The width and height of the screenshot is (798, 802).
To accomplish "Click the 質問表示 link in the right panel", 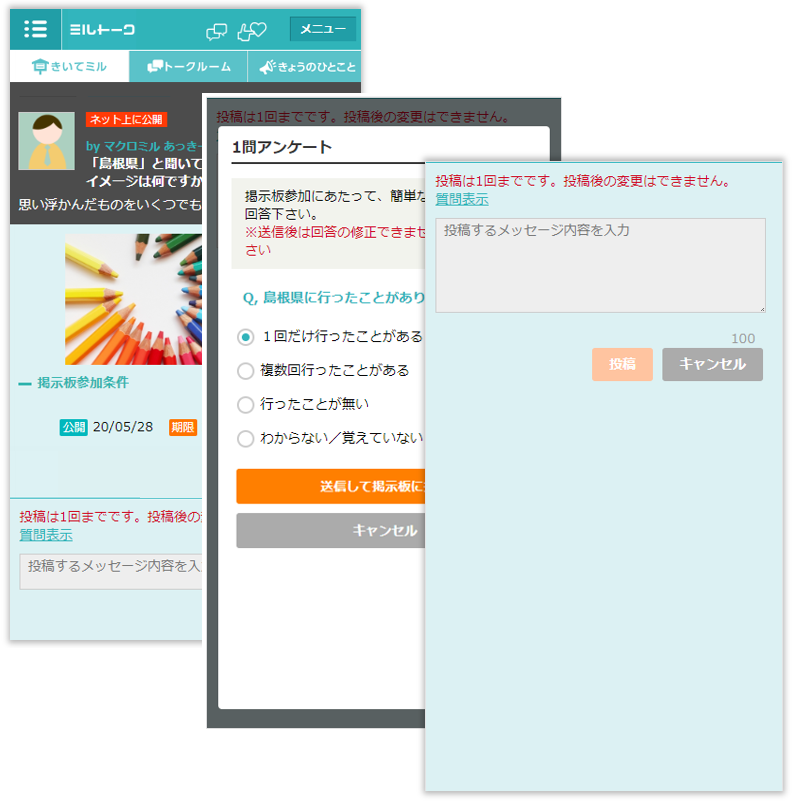I will (x=461, y=199).
